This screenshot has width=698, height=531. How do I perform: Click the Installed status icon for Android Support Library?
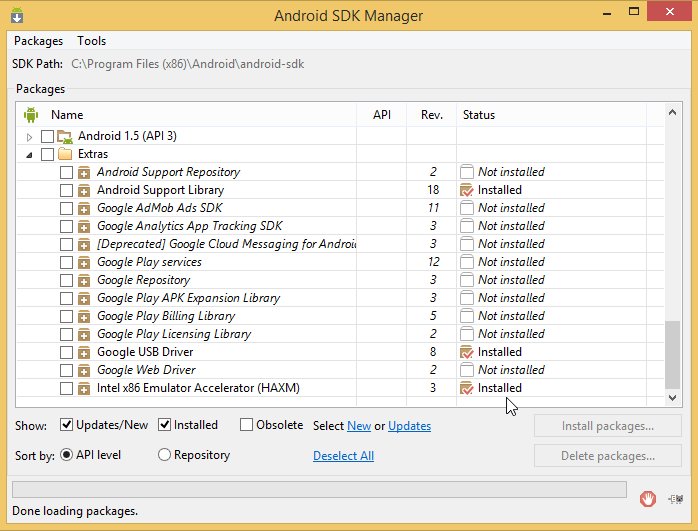(467, 190)
